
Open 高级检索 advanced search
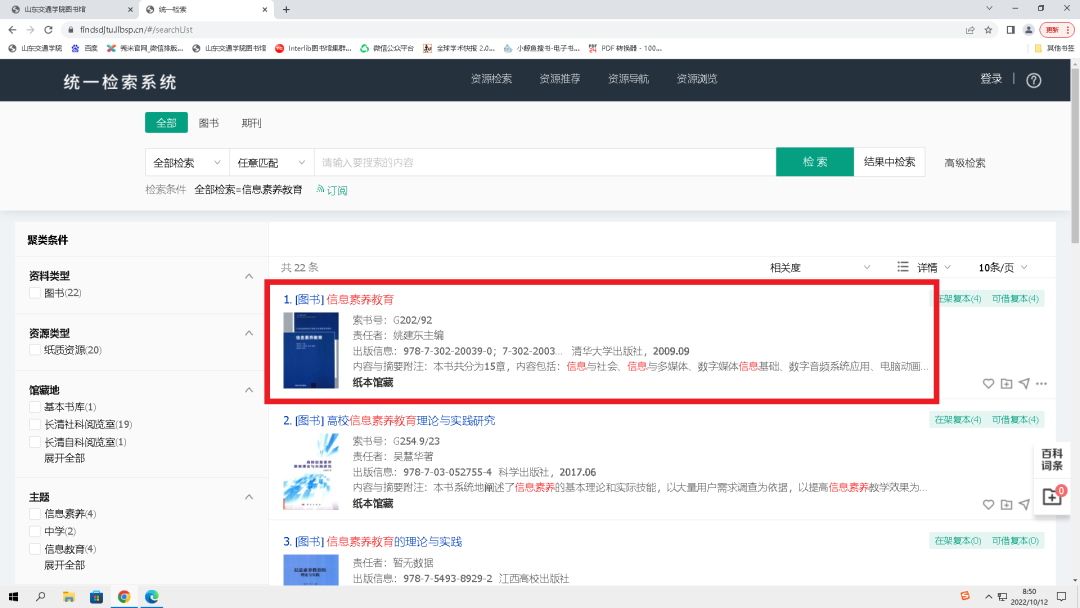(964, 163)
